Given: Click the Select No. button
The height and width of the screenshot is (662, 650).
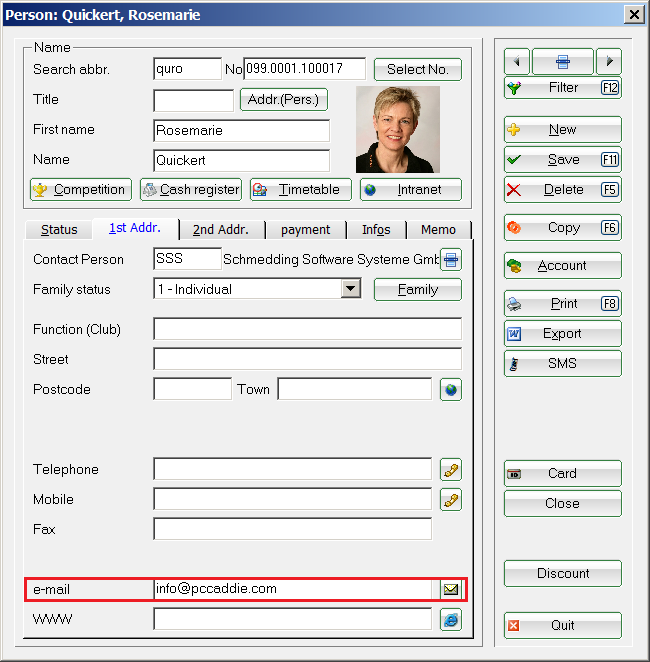Looking at the screenshot, I should click(418, 69).
